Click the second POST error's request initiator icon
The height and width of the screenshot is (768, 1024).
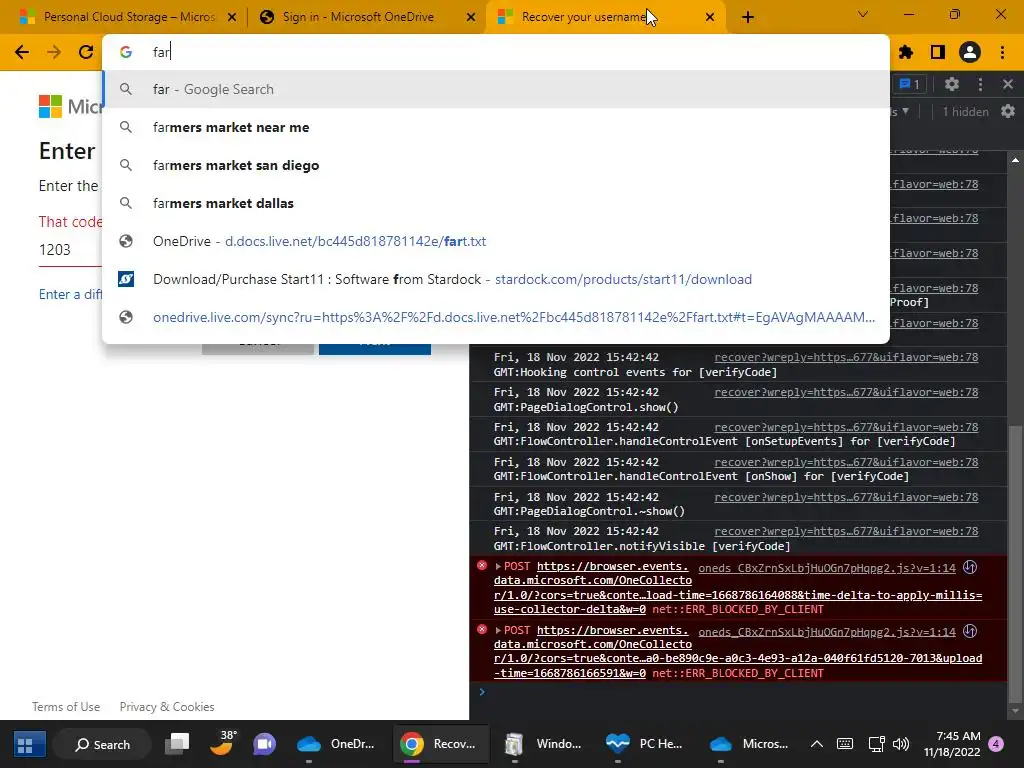point(970,632)
